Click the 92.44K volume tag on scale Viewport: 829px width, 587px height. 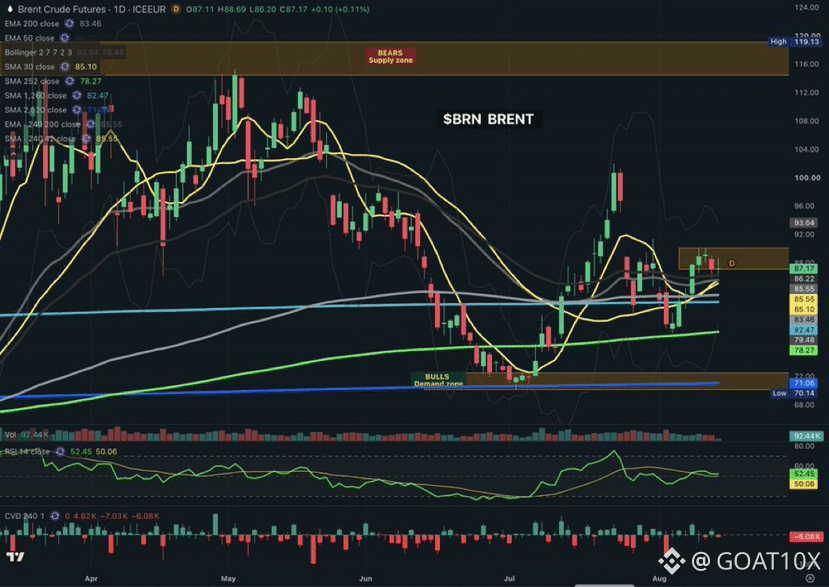(x=806, y=436)
